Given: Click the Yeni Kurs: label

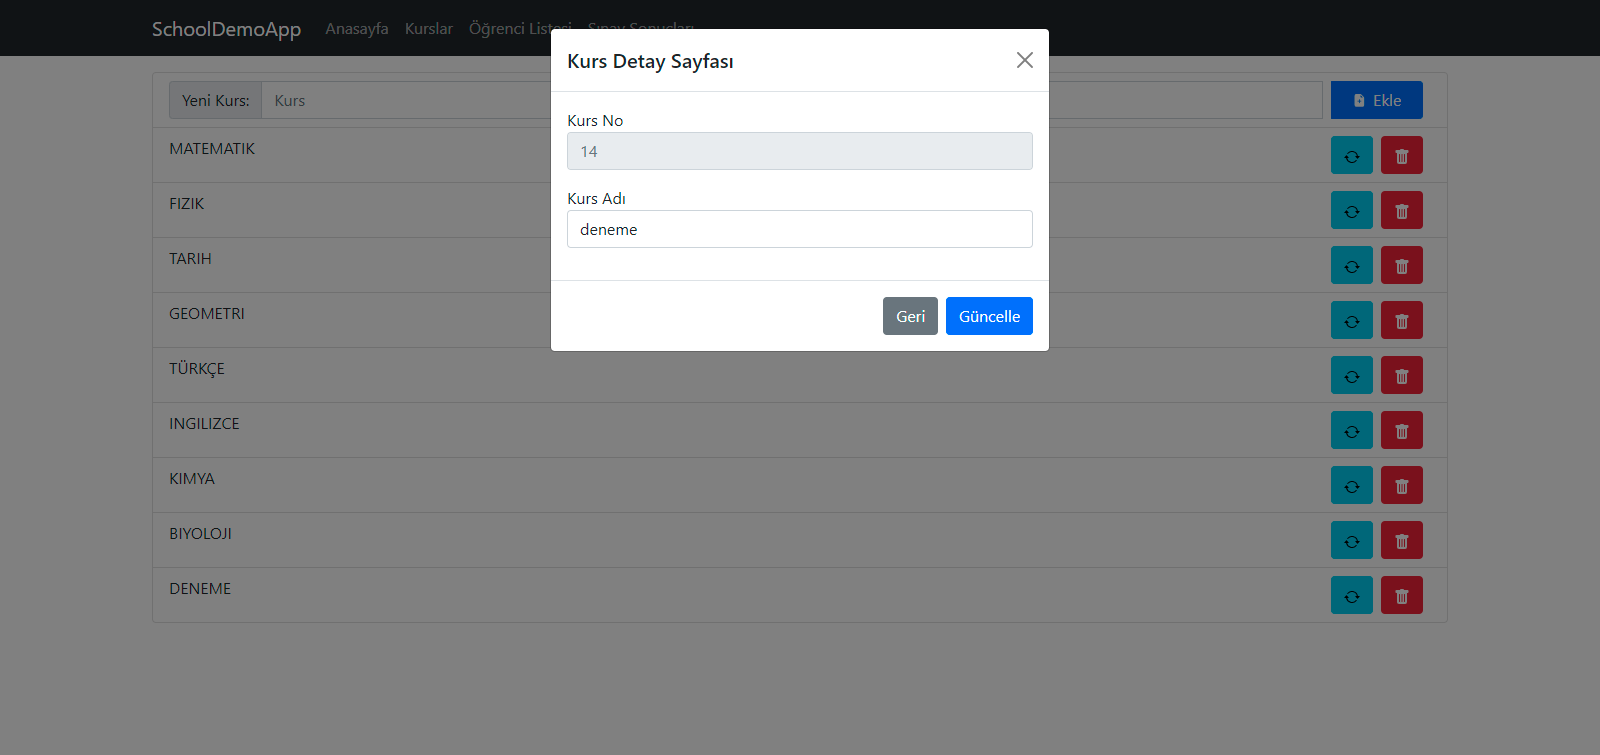Looking at the screenshot, I should coord(216,100).
